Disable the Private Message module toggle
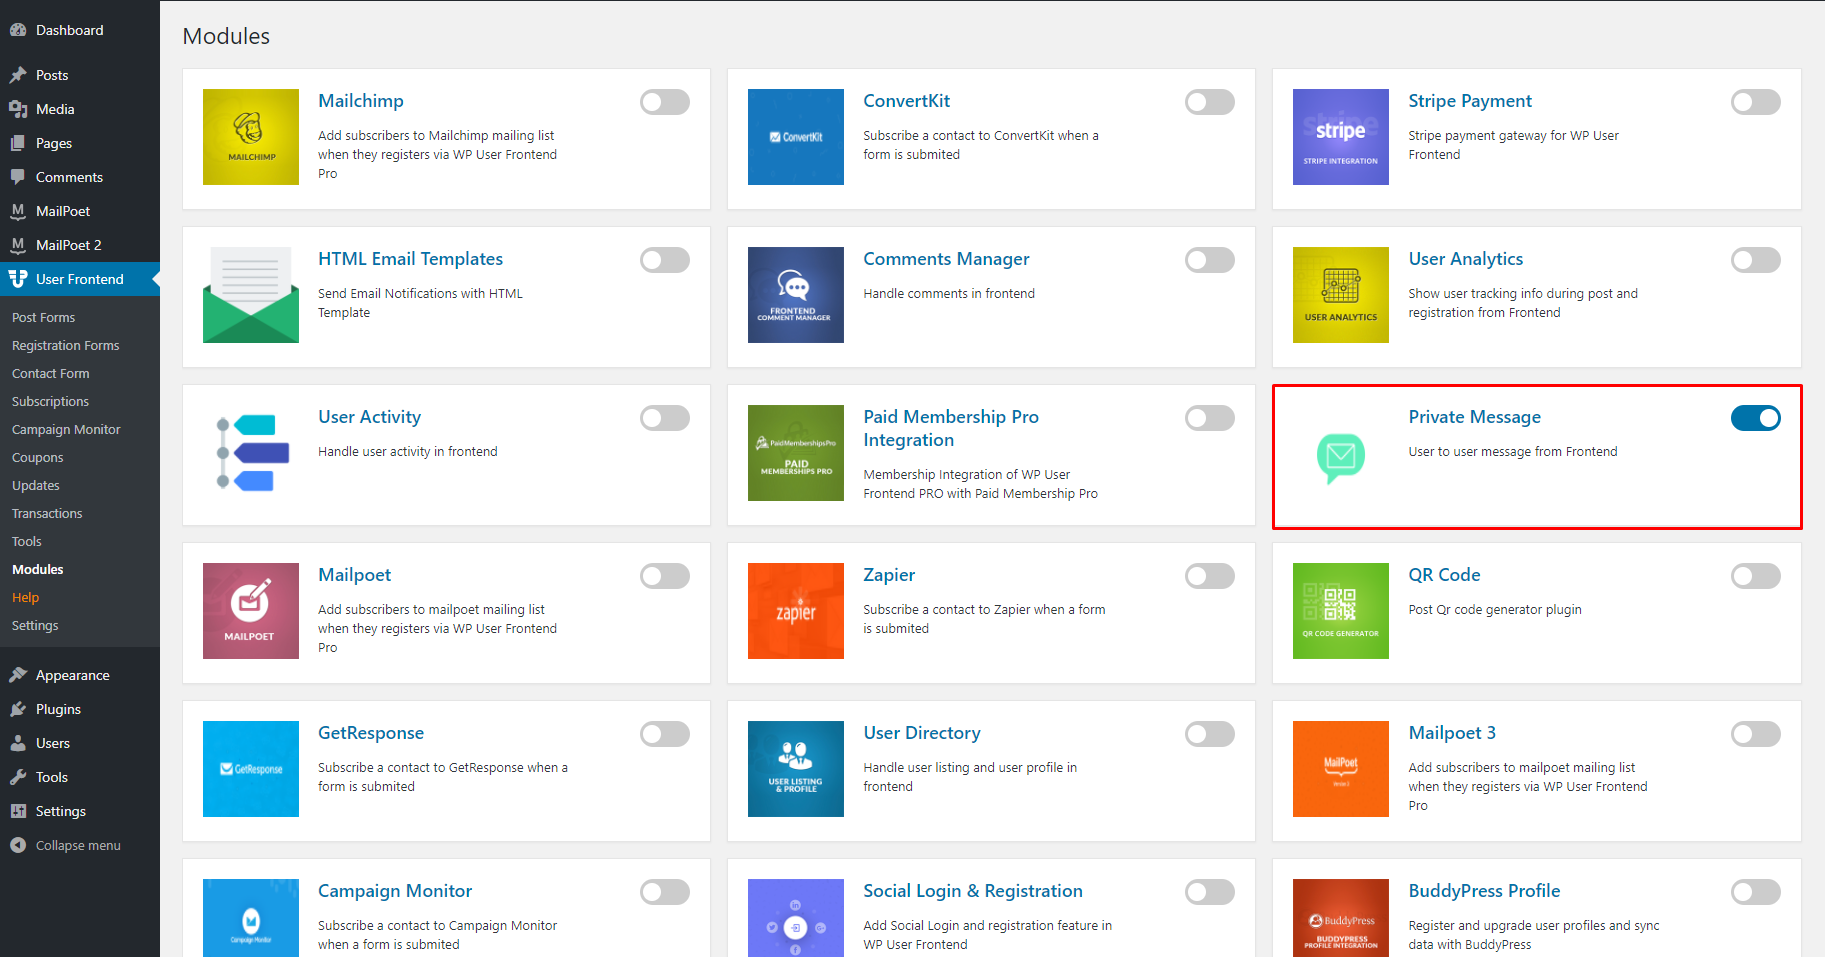This screenshot has width=1825, height=957. pos(1755,418)
